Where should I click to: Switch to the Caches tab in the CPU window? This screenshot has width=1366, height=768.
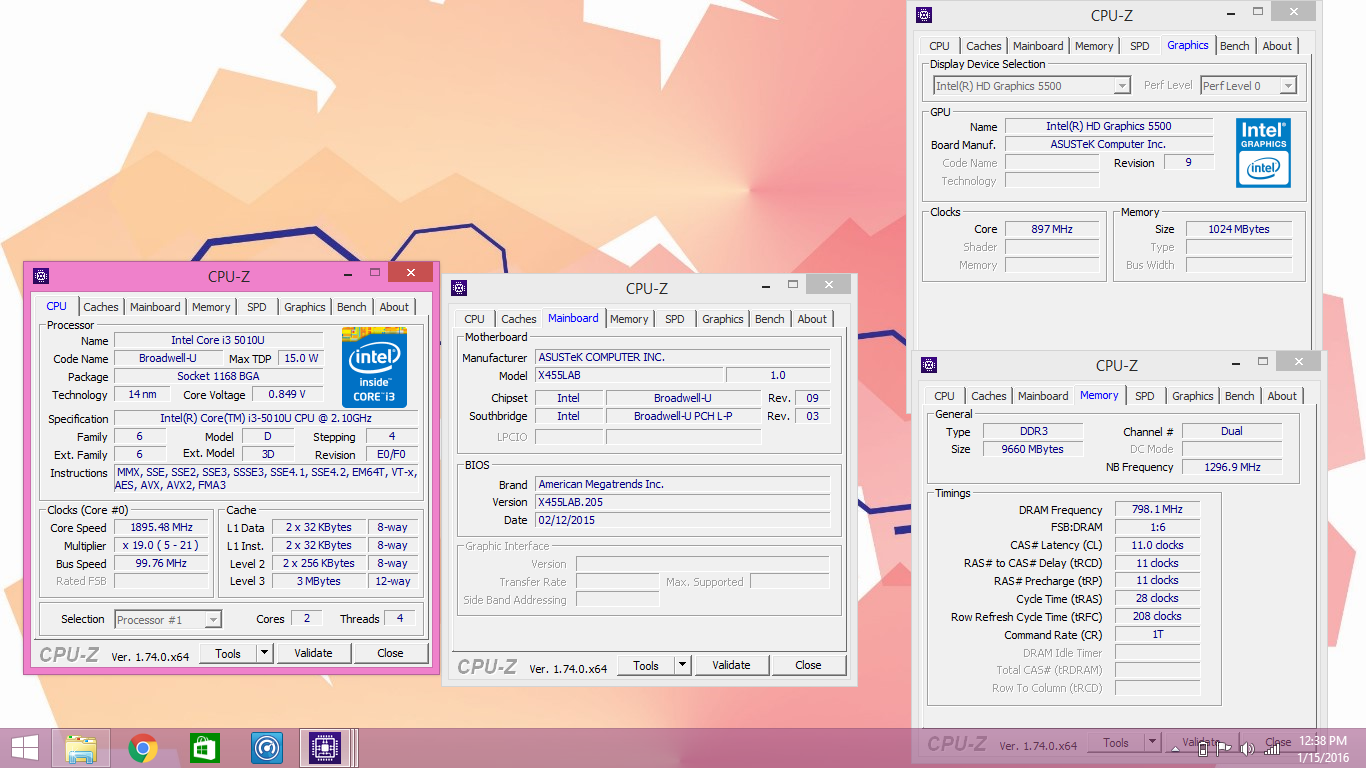(101, 307)
